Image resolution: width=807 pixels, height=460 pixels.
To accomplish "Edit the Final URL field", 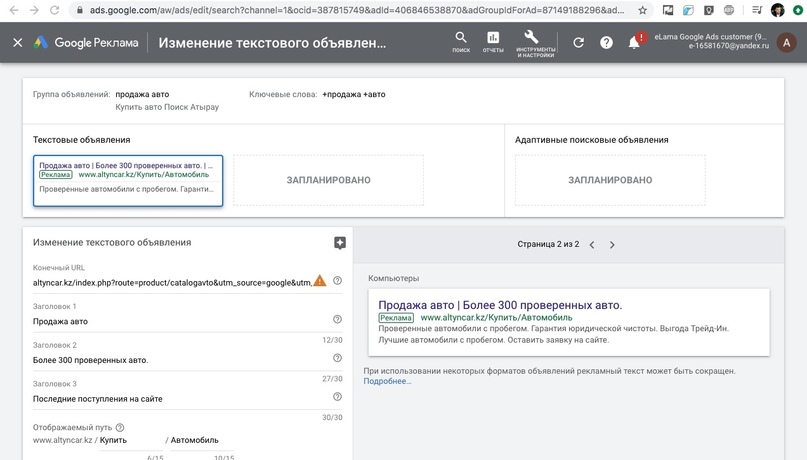I will [172, 282].
